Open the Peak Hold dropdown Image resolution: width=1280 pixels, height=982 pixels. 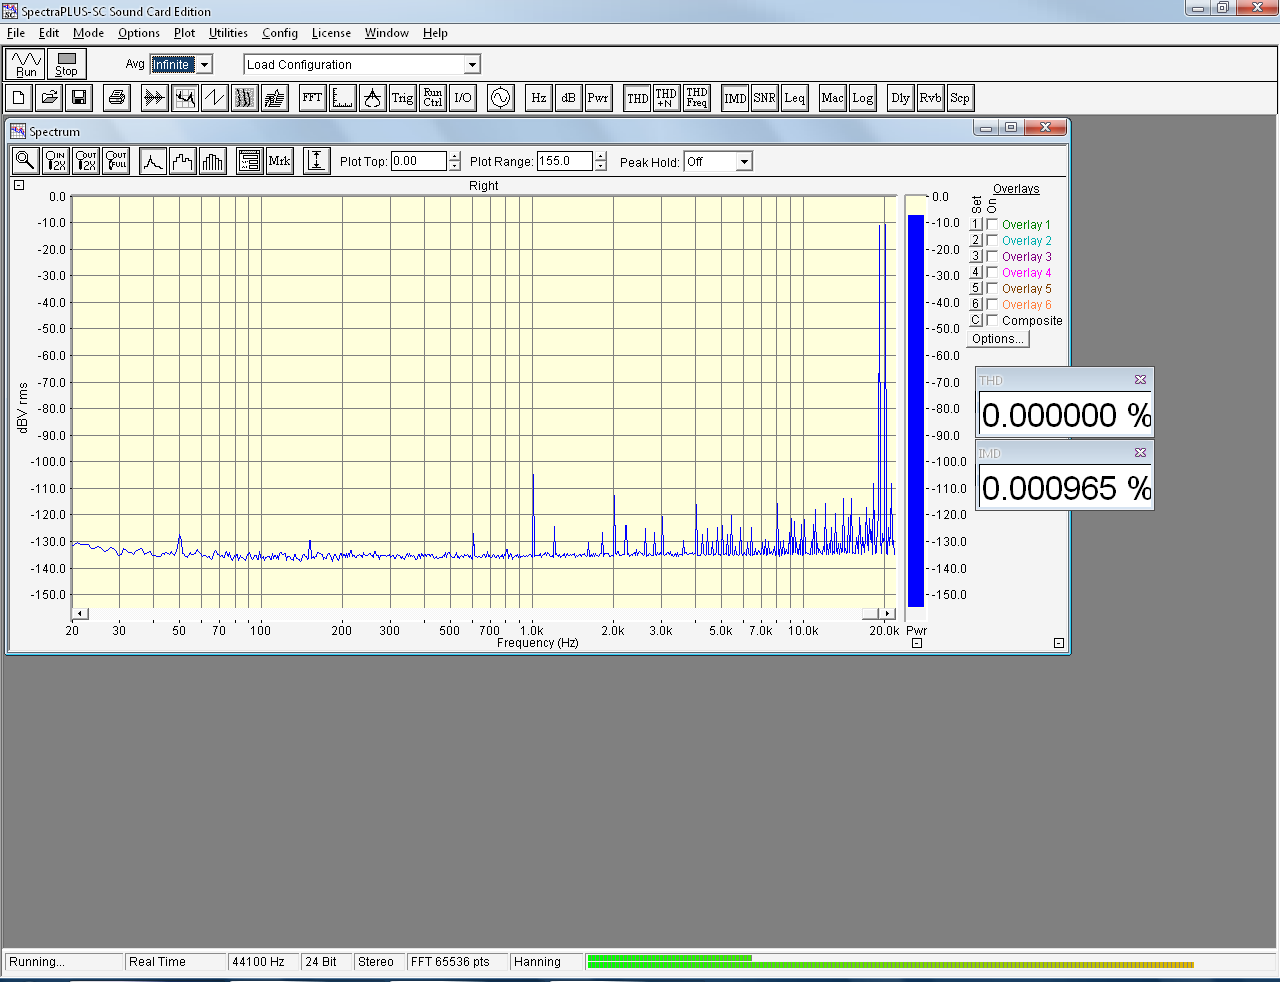pyautogui.click(x=744, y=162)
